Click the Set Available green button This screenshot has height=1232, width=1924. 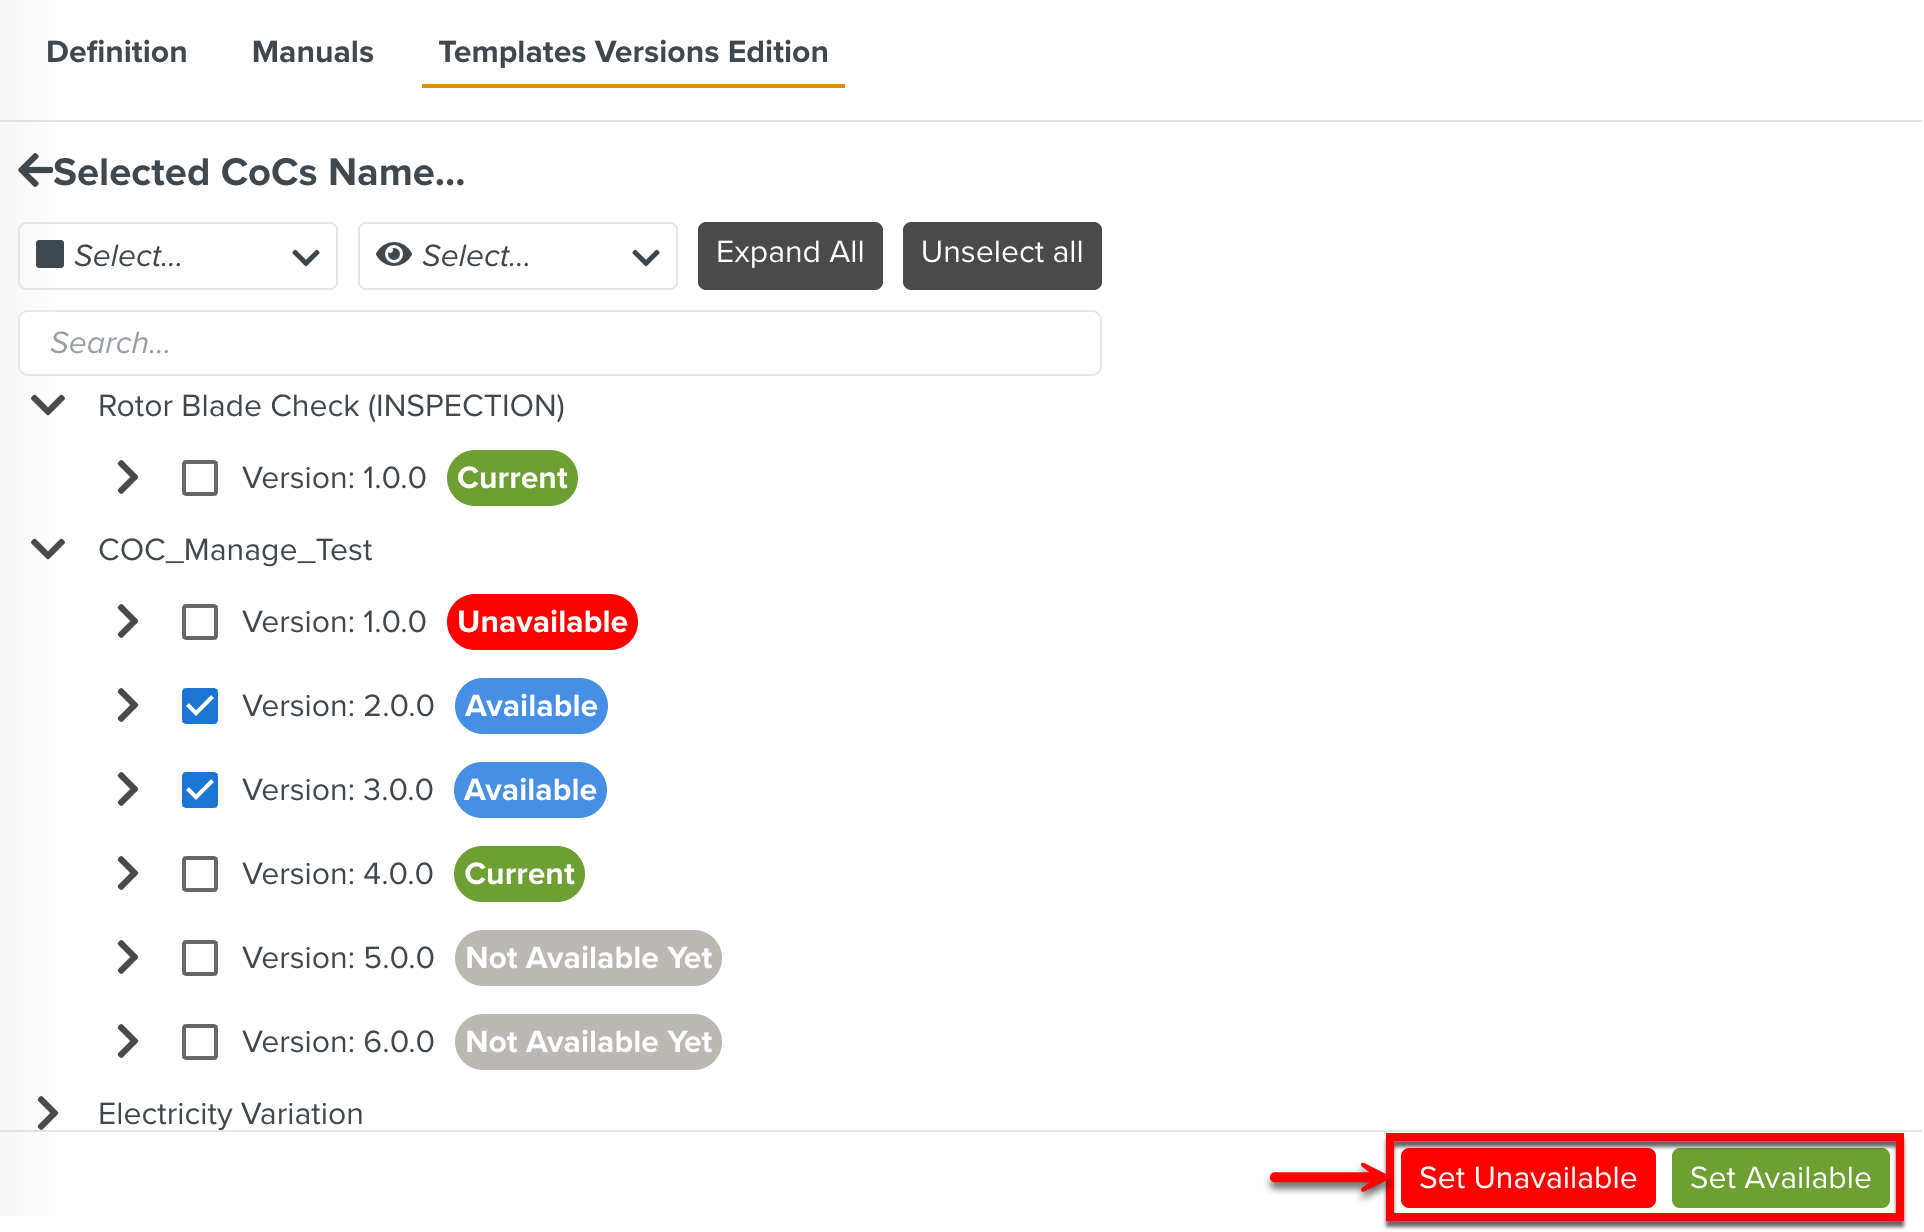tap(1779, 1178)
